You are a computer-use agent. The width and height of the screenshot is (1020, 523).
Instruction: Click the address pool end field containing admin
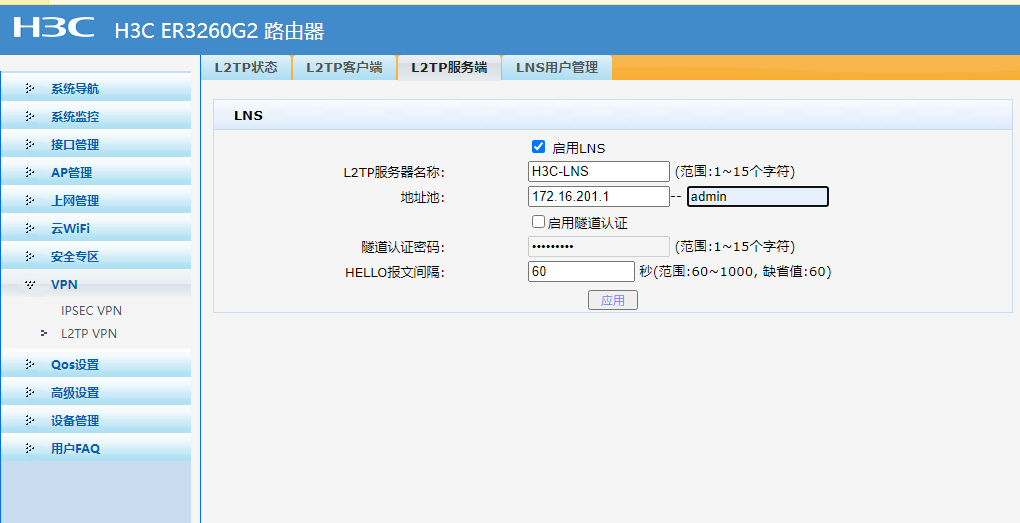pos(758,196)
